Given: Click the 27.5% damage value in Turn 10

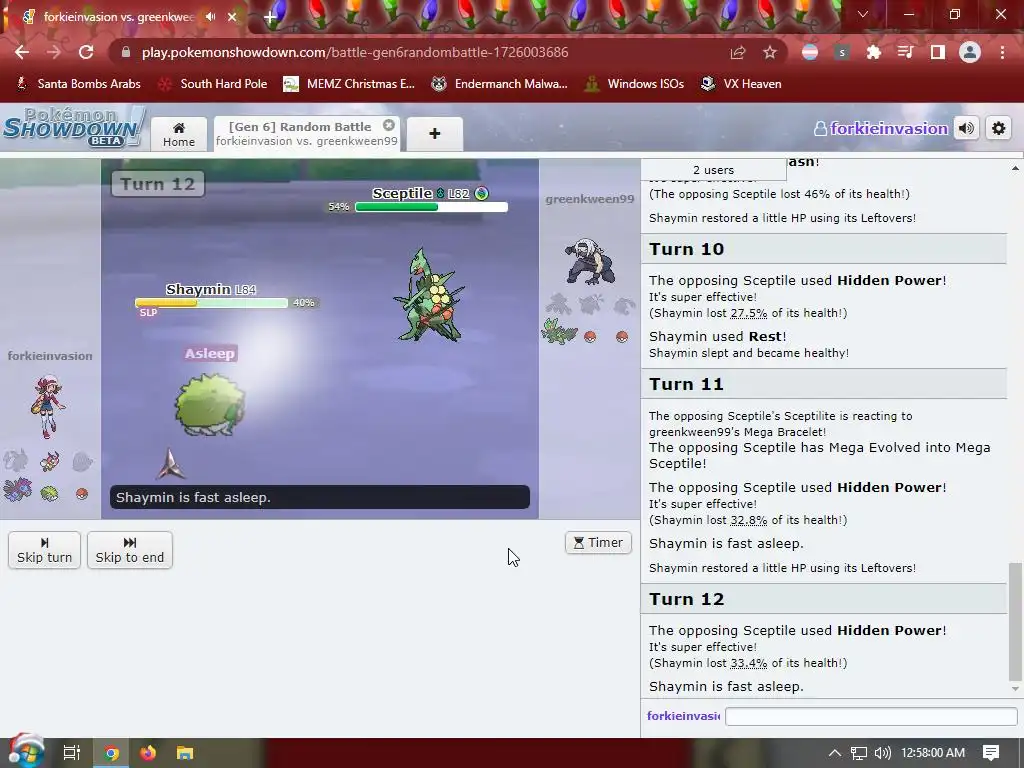Looking at the screenshot, I should (748, 313).
